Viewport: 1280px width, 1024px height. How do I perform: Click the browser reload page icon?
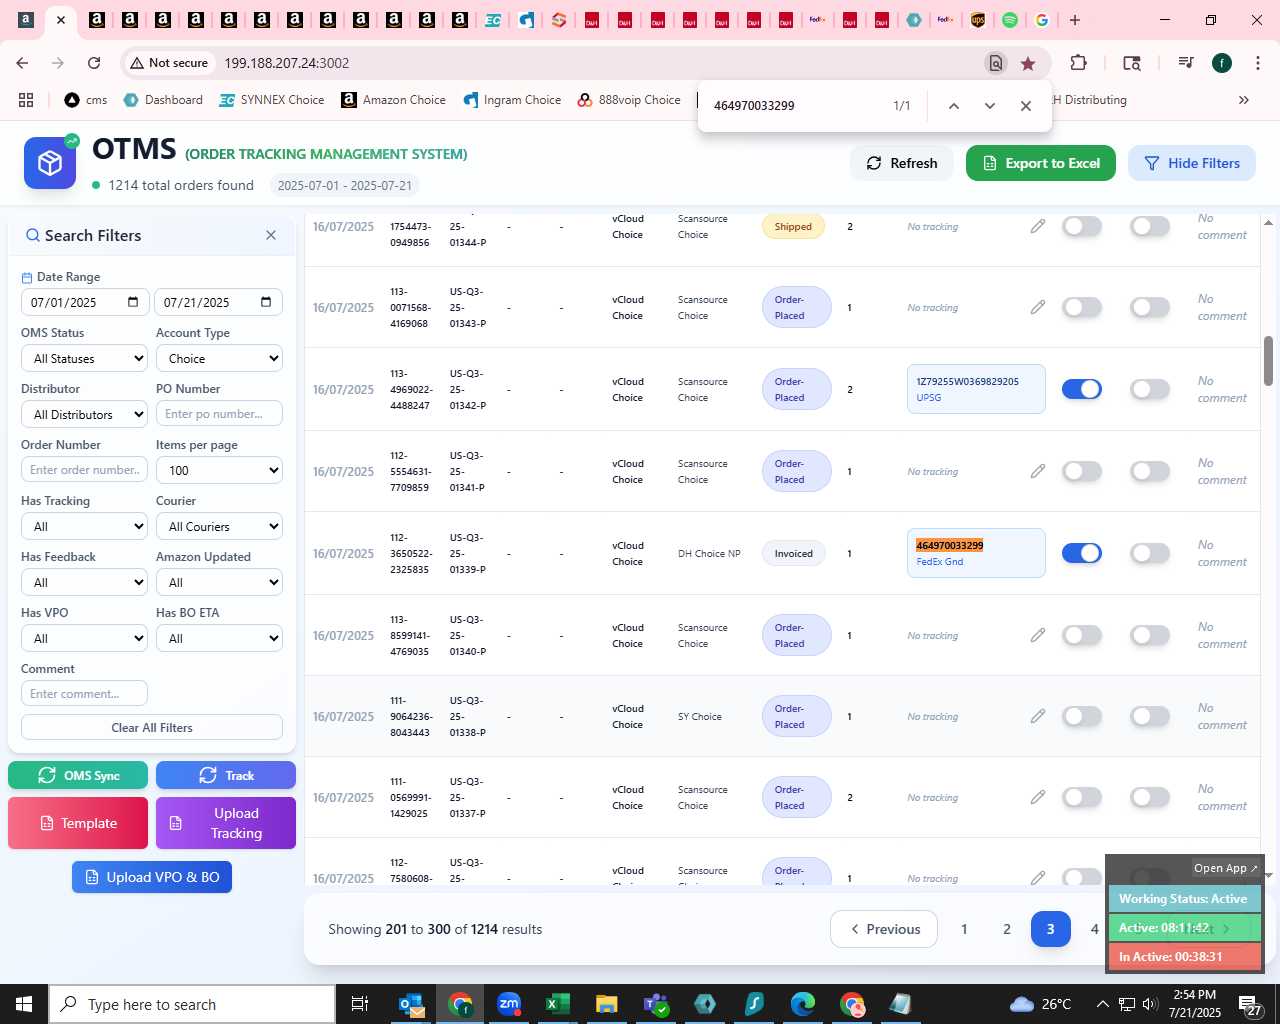point(94,63)
